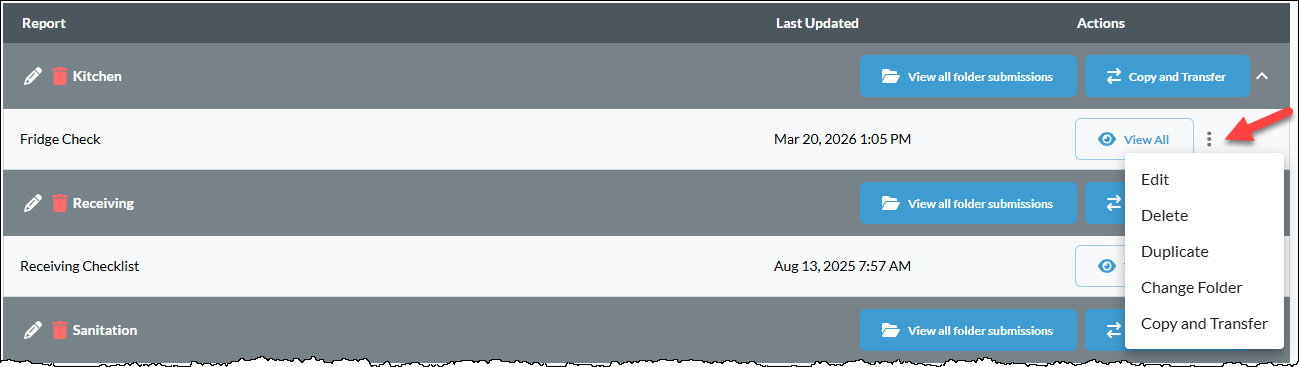The height and width of the screenshot is (367, 1299).
Task: Delete Receiving folder via trash icon
Action: click(60, 203)
